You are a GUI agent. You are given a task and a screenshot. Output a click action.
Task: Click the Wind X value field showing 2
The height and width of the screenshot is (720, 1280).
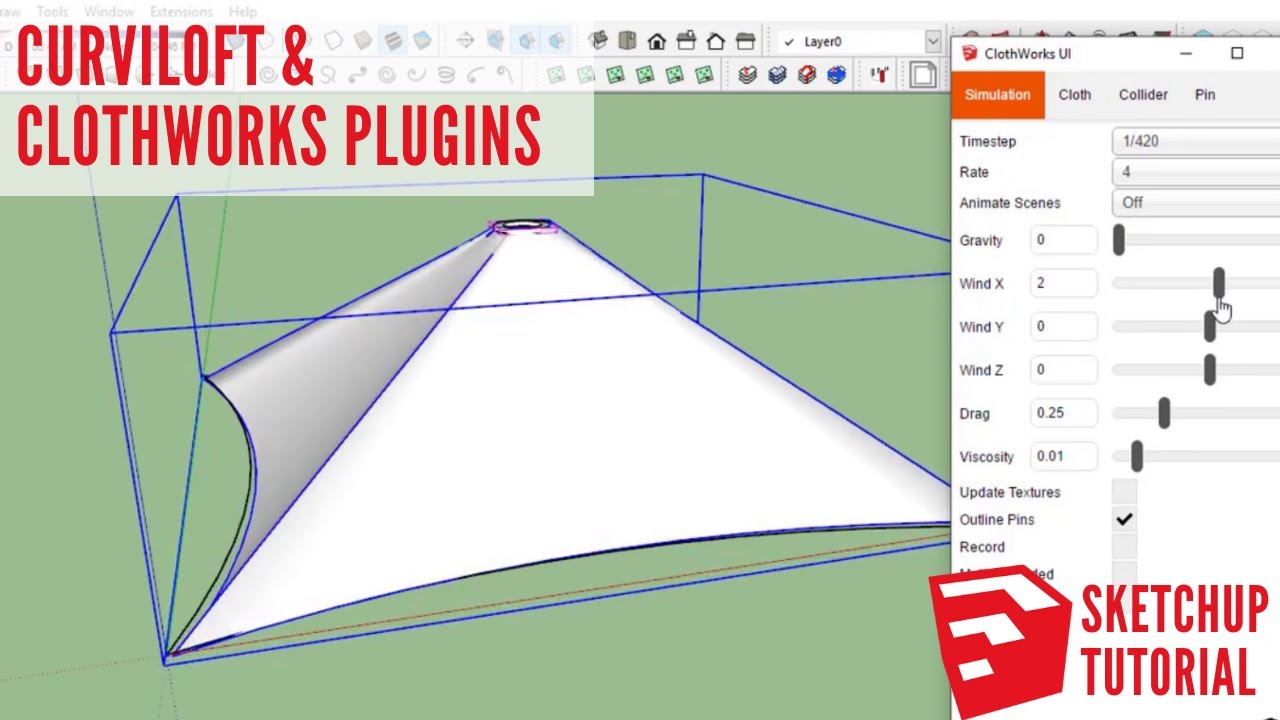point(1064,283)
